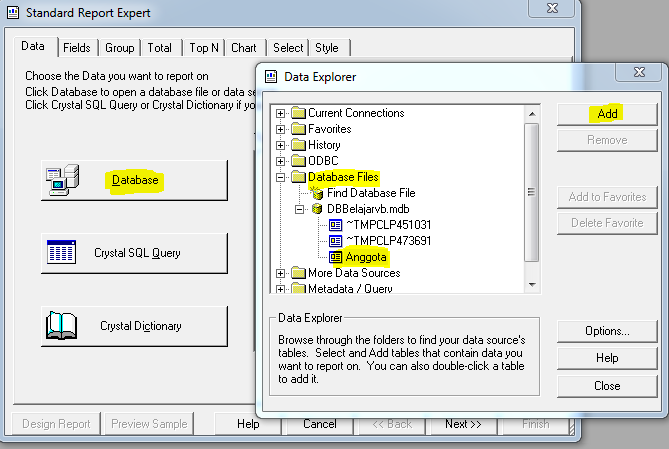This screenshot has height=449, width=669.
Task: Open the Data tab
Action: [x=33, y=46]
